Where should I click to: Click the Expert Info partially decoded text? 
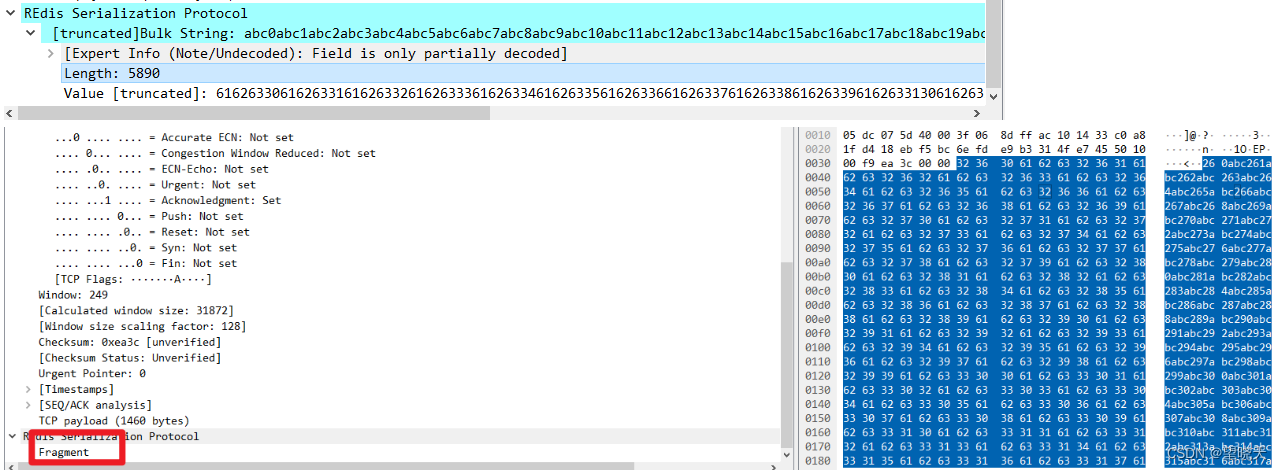[x=315, y=53]
